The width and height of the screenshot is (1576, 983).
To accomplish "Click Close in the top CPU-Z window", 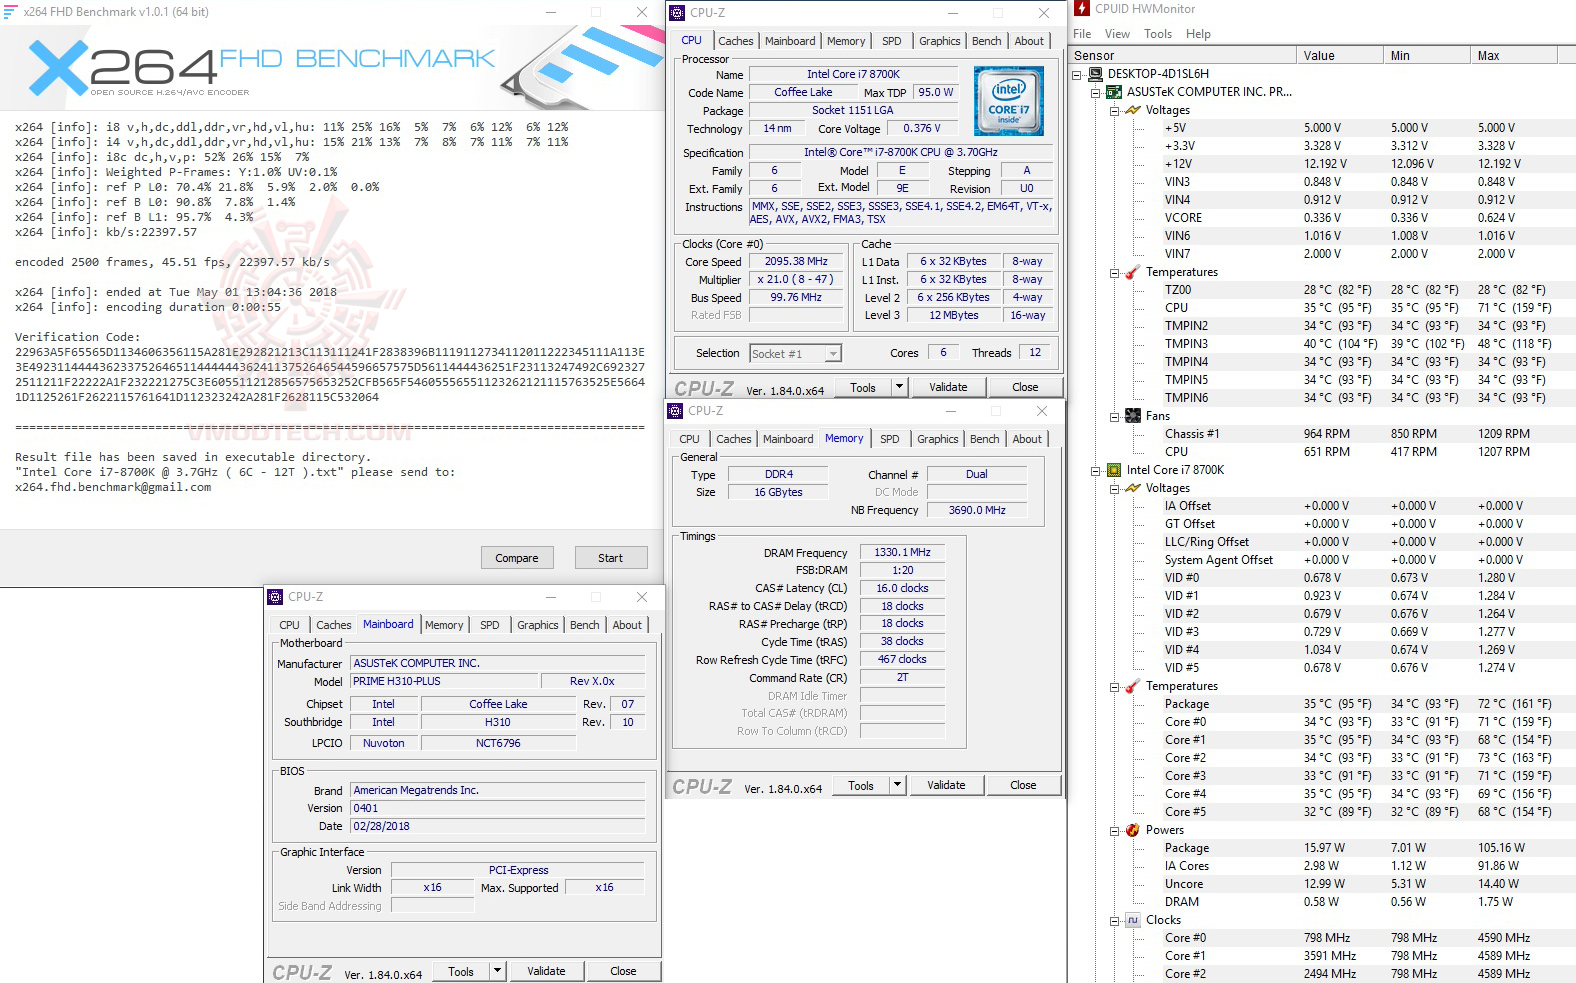I will [x=1025, y=387].
